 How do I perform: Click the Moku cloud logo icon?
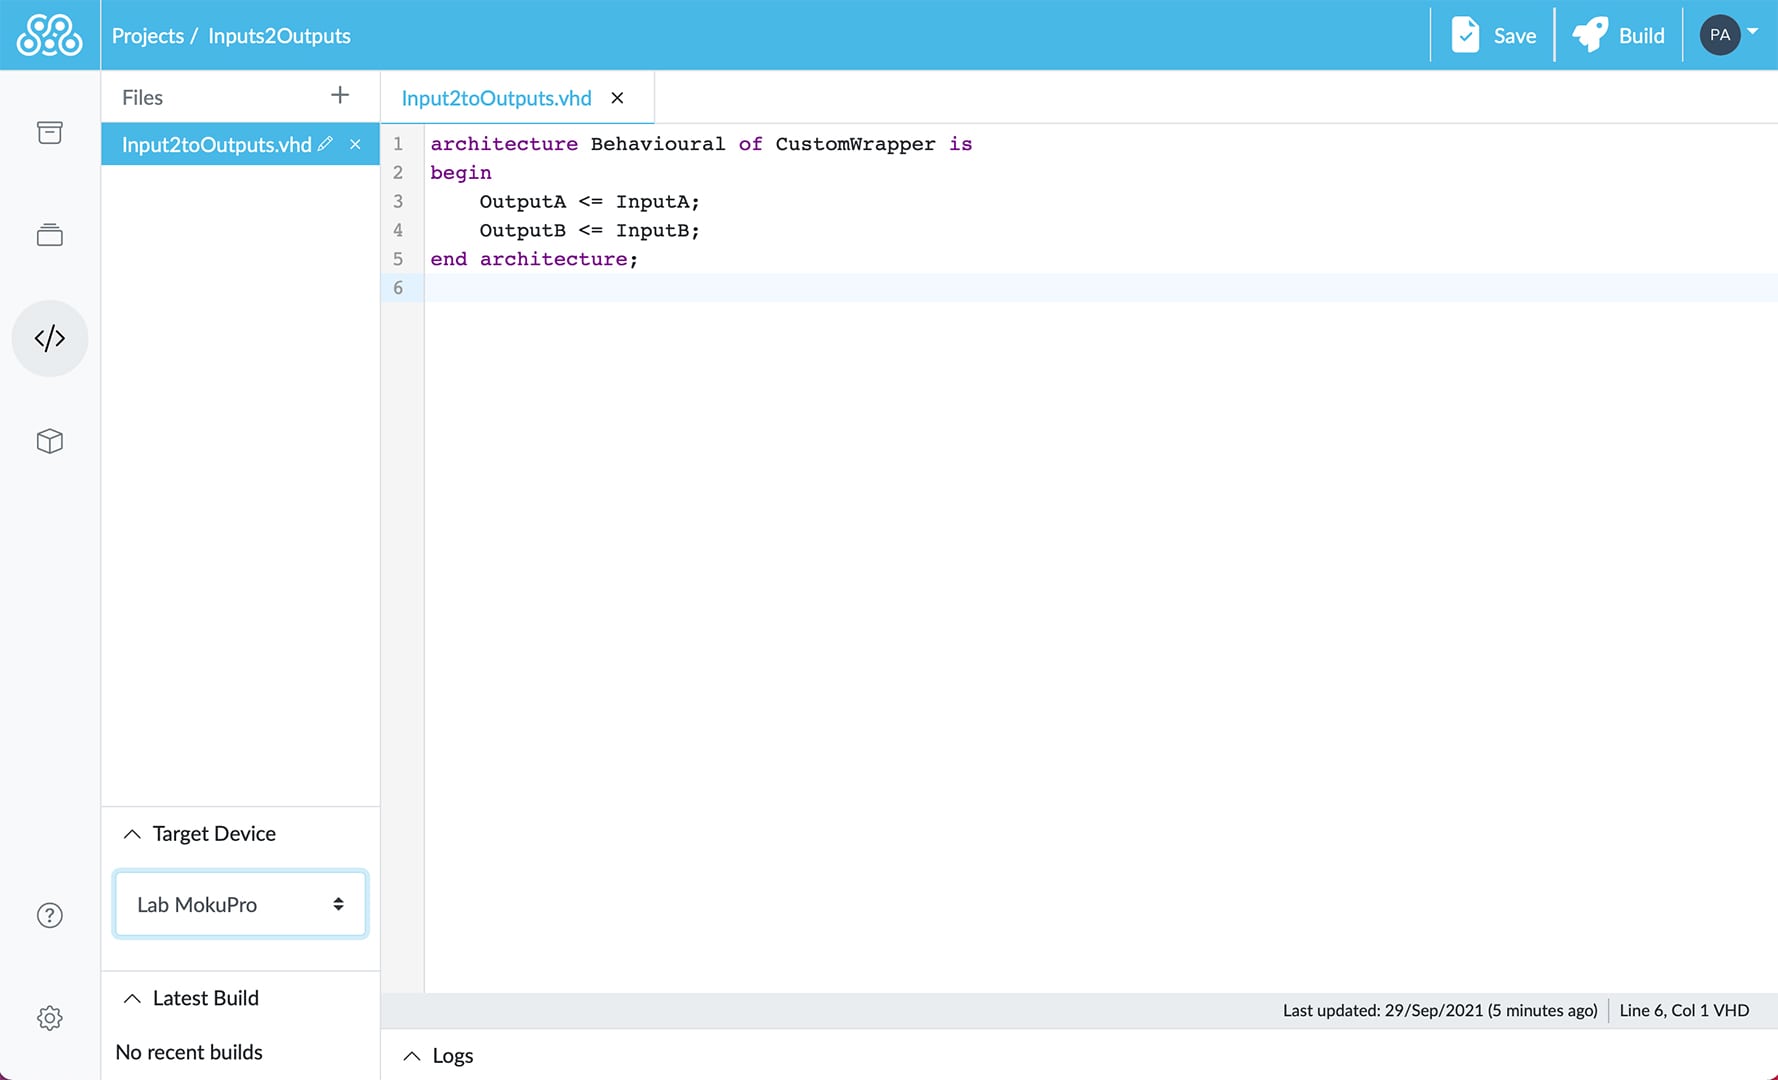pos(49,35)
